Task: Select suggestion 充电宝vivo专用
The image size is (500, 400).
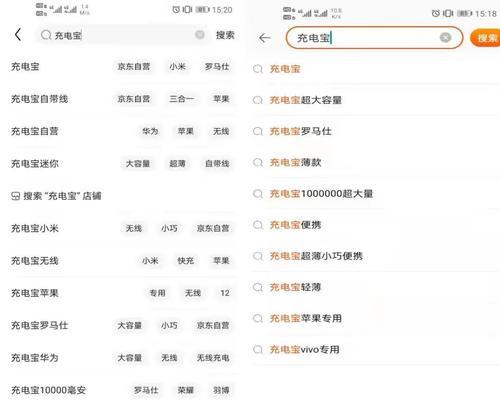Action: 305,349
